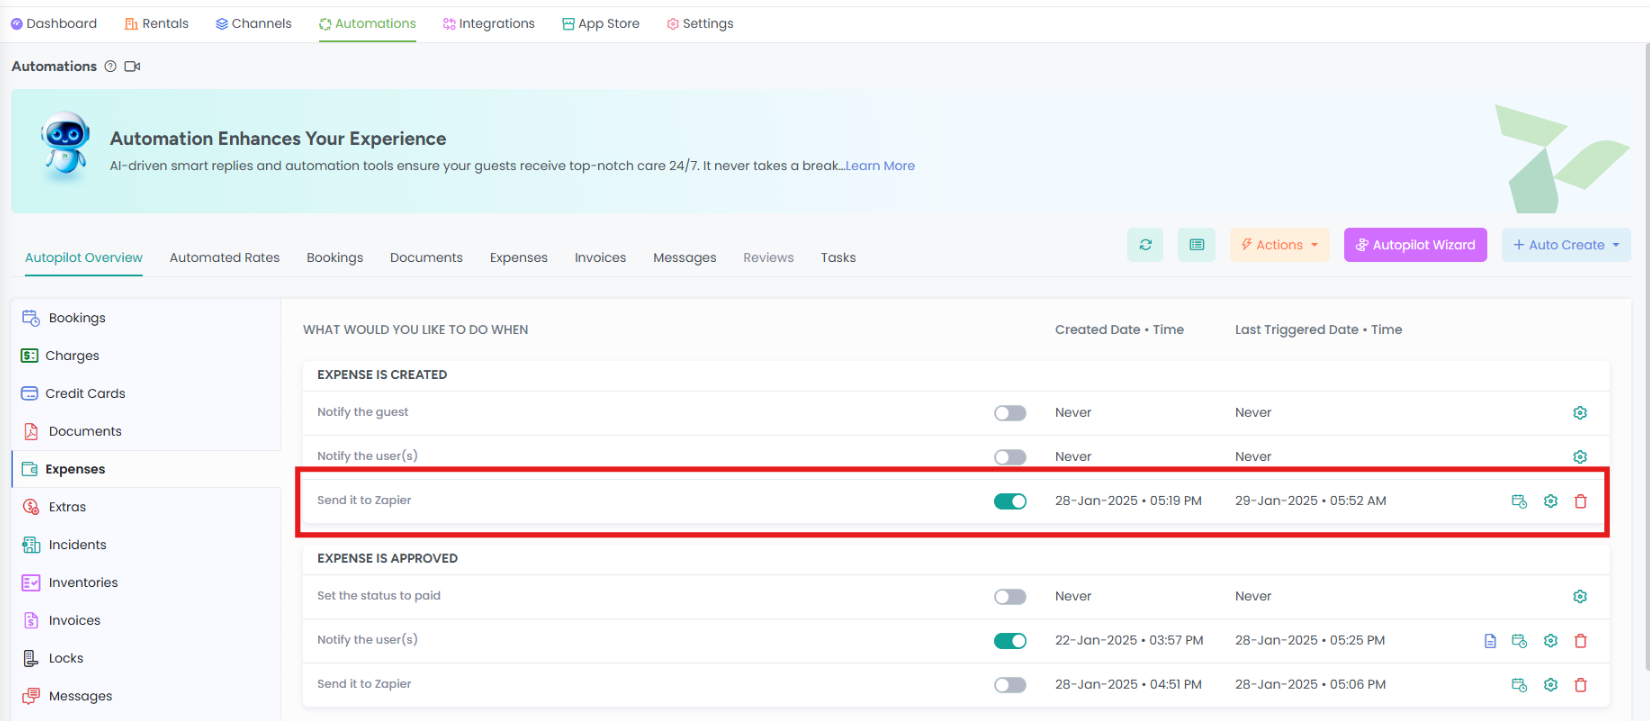1650x721 pixels.
Task: Open settings gear for created Notify the guest
Action: point(1580,413)
